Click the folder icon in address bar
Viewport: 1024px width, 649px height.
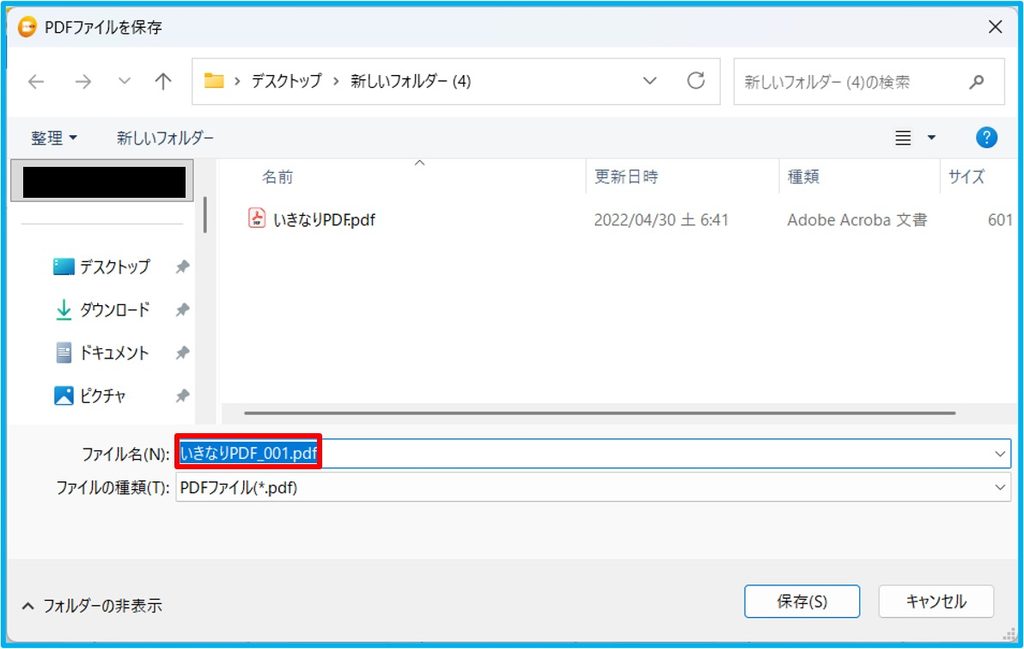click(214, 81)
